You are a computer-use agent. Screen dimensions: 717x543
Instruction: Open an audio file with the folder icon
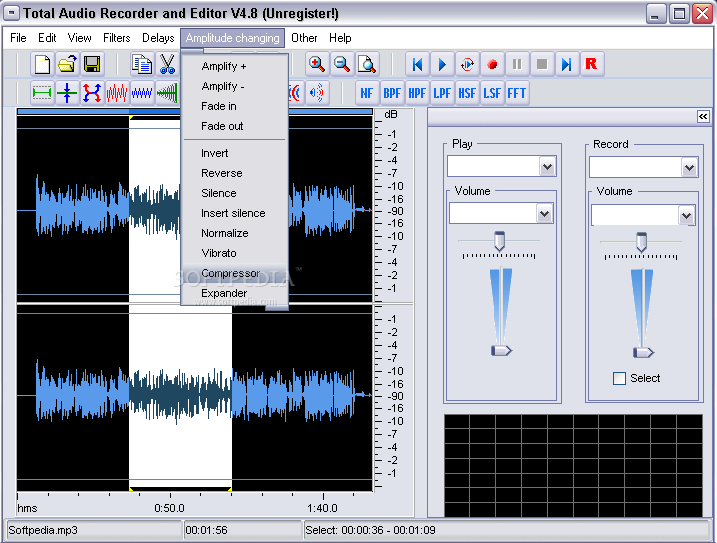coord(67,64)
